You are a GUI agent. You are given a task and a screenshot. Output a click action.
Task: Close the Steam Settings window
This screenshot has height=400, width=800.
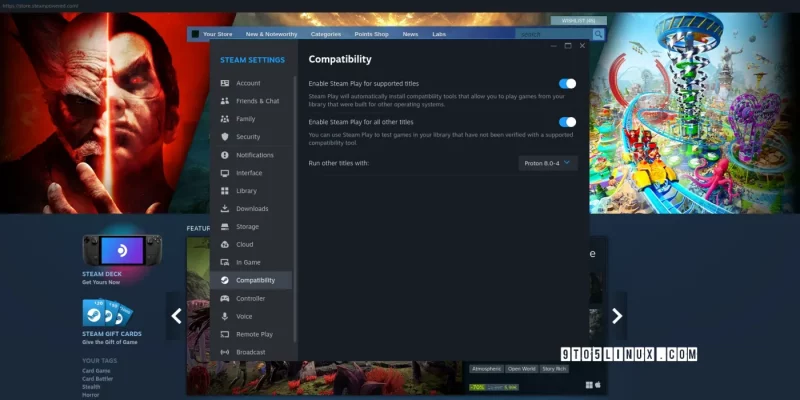click(582, 46)
